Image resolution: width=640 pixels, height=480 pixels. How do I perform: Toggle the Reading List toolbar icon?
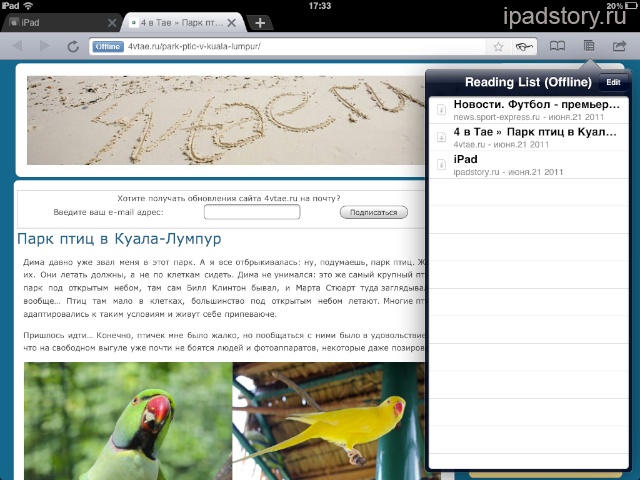[x=589, y=45]
